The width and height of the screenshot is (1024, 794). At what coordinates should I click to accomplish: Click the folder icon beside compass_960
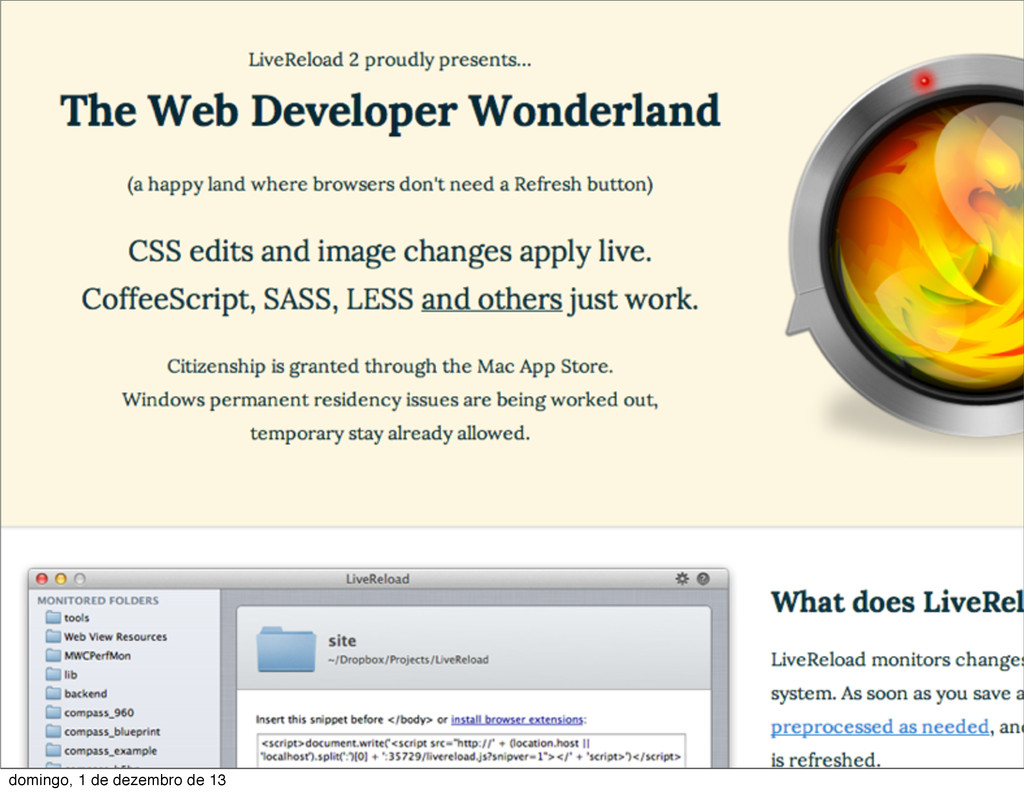pos(53,712)
